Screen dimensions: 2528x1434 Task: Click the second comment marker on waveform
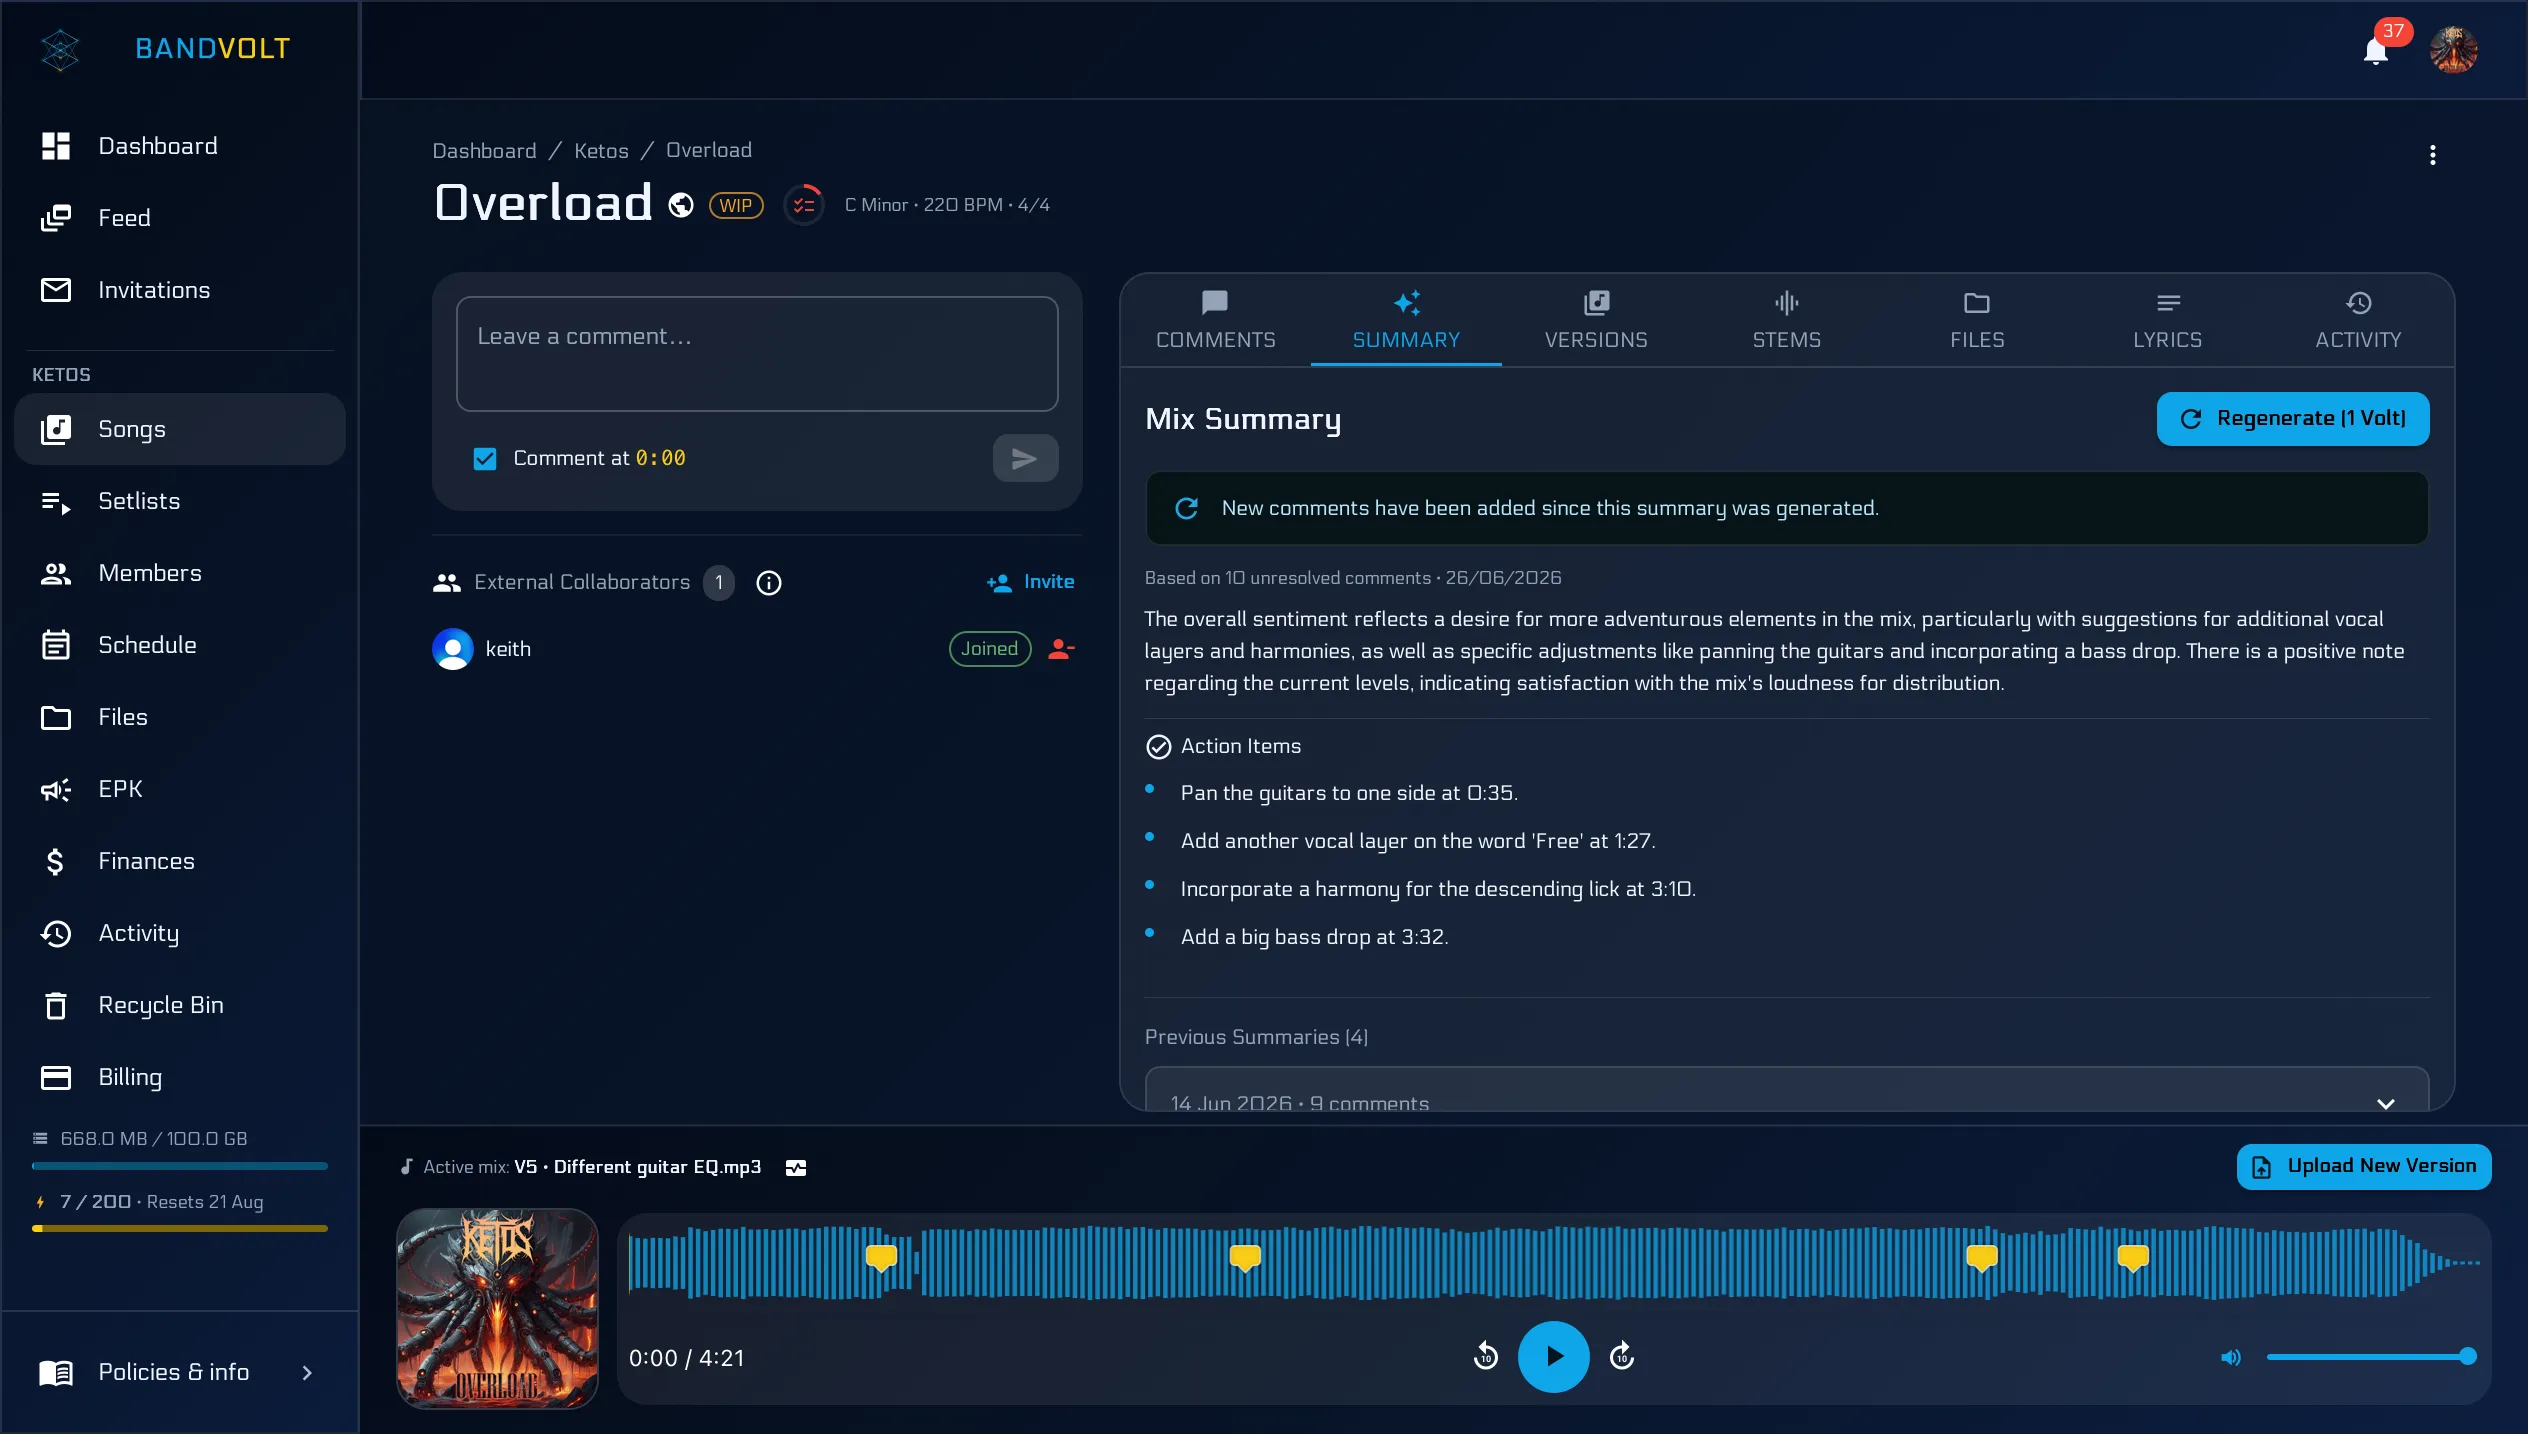tap(1245, 1257)
